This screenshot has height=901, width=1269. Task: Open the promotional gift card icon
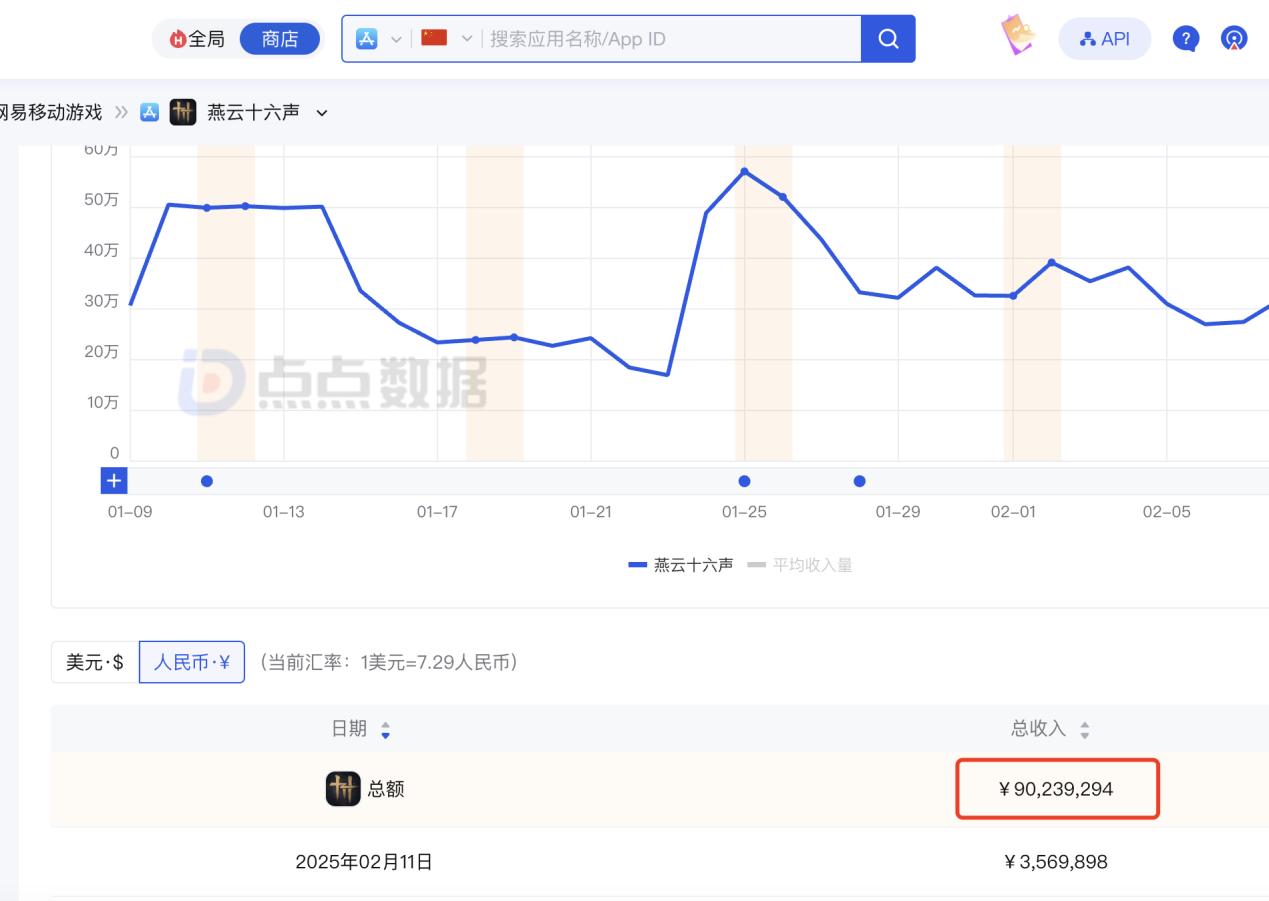click(1018, 37)
